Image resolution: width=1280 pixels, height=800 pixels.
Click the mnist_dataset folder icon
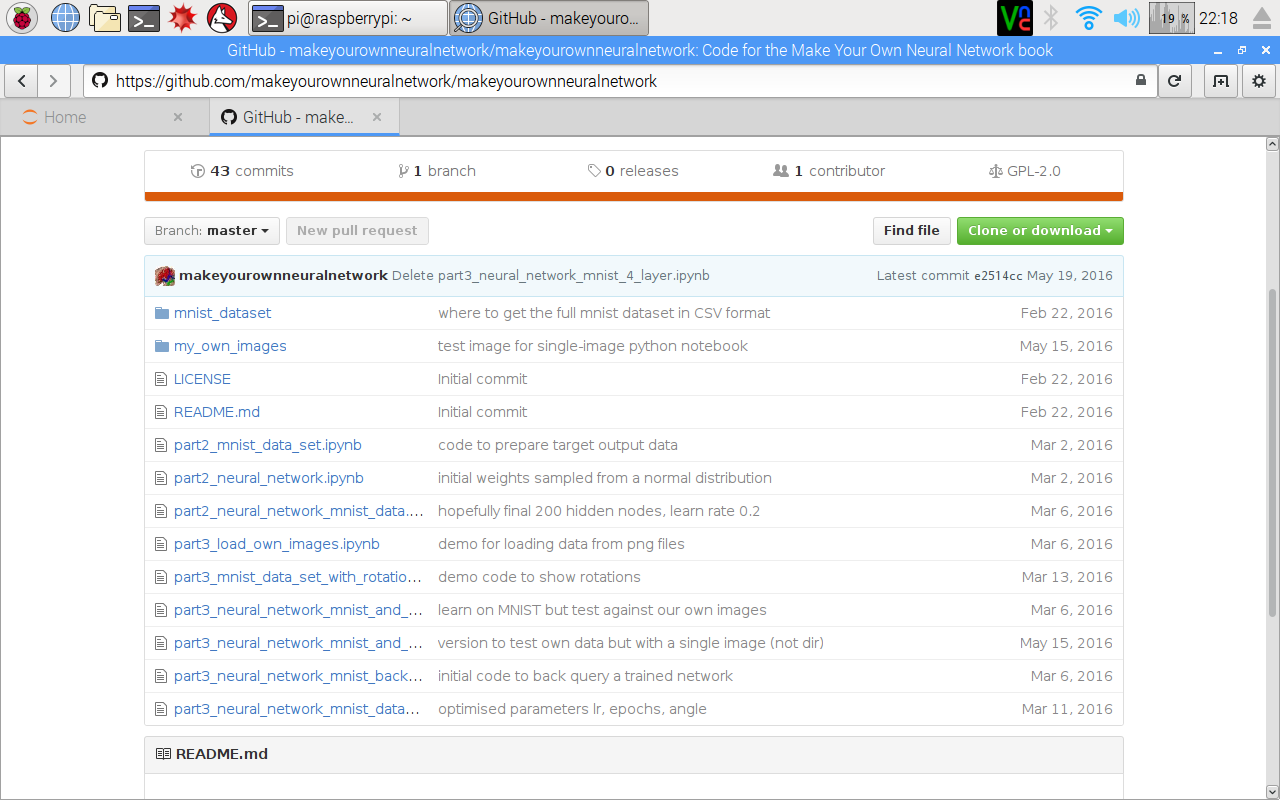[162, 313]
